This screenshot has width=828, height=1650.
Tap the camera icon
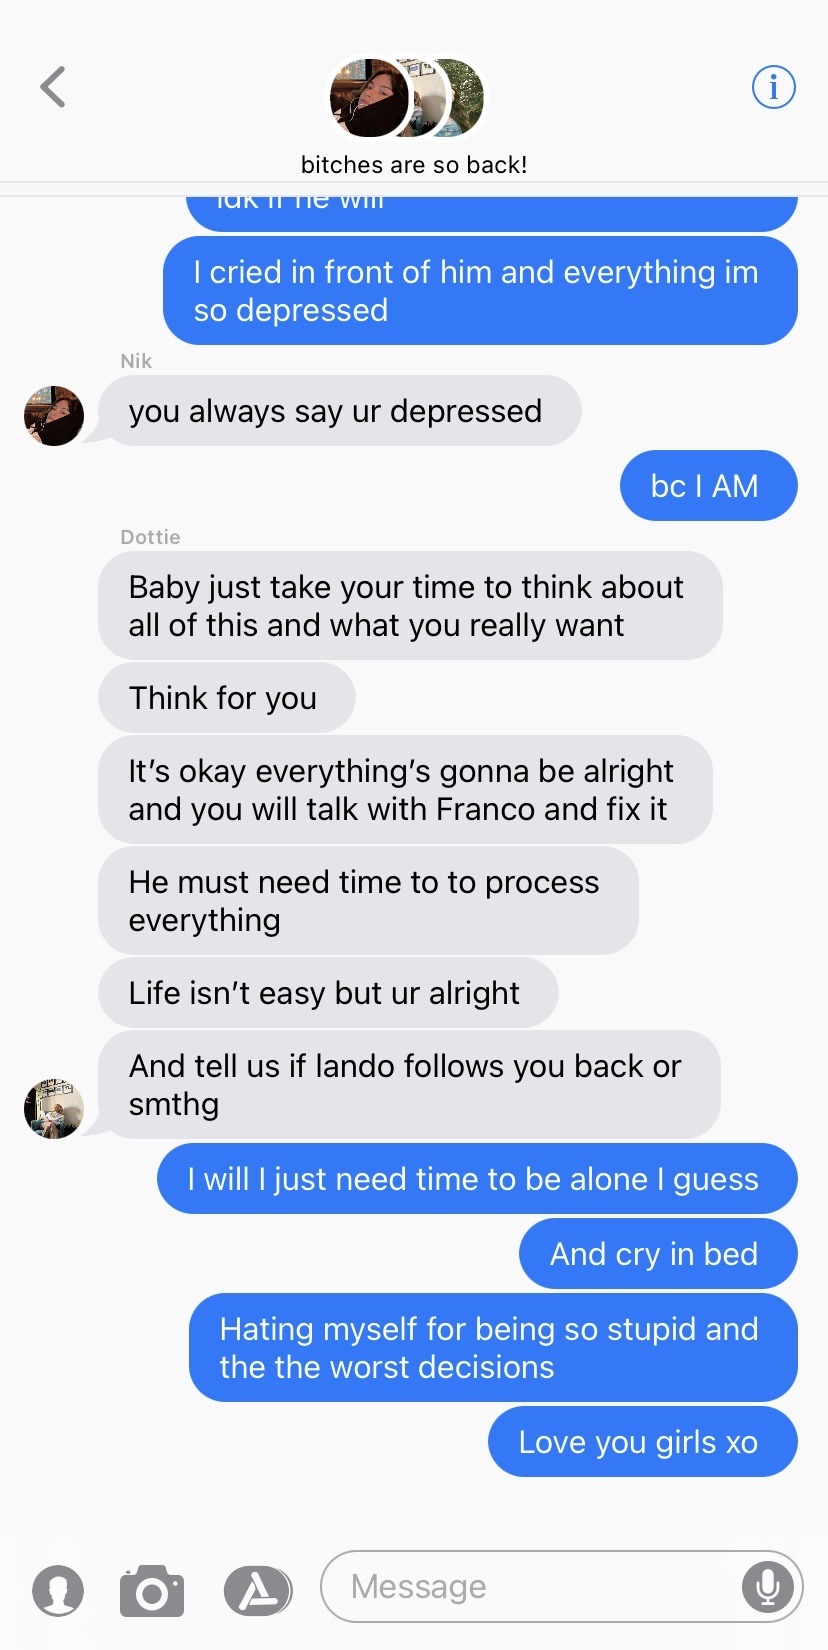click(x=152, y=1590)
